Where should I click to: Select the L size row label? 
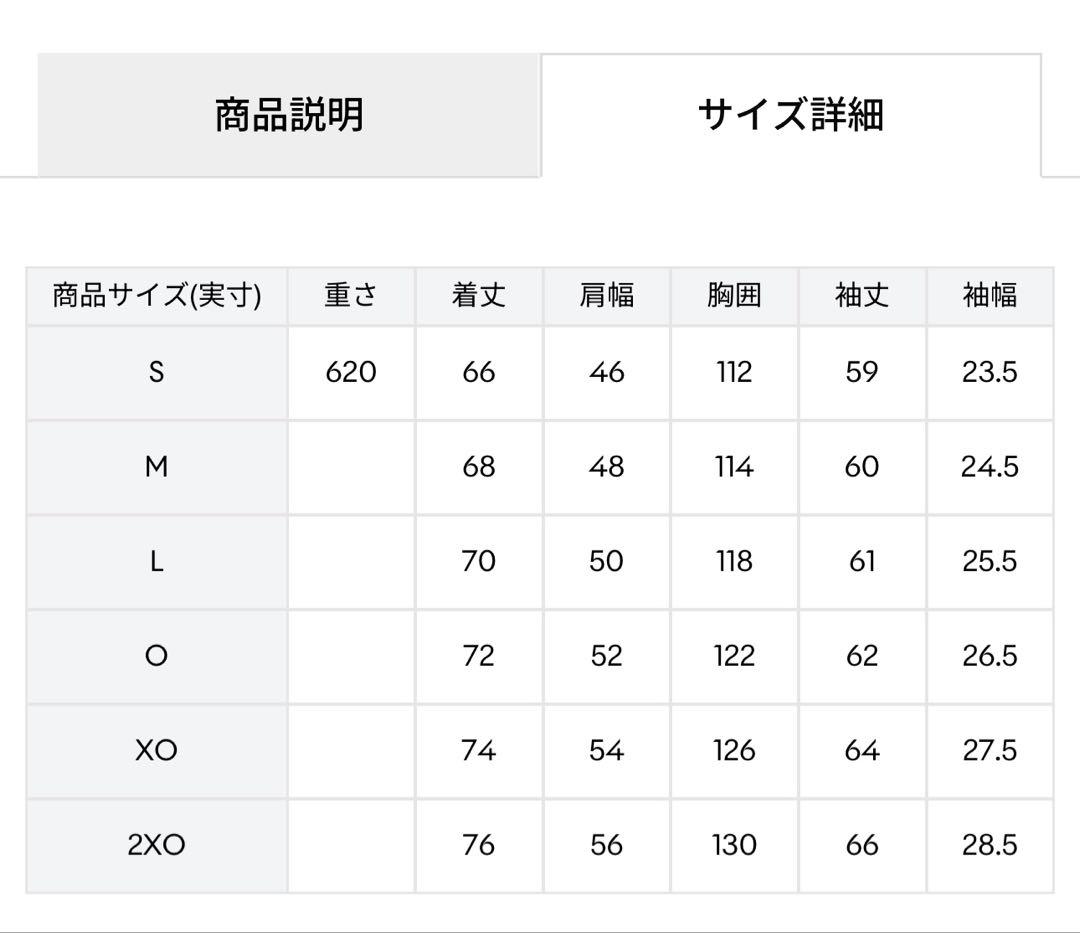pyautogui.click(x=157, y=561)
